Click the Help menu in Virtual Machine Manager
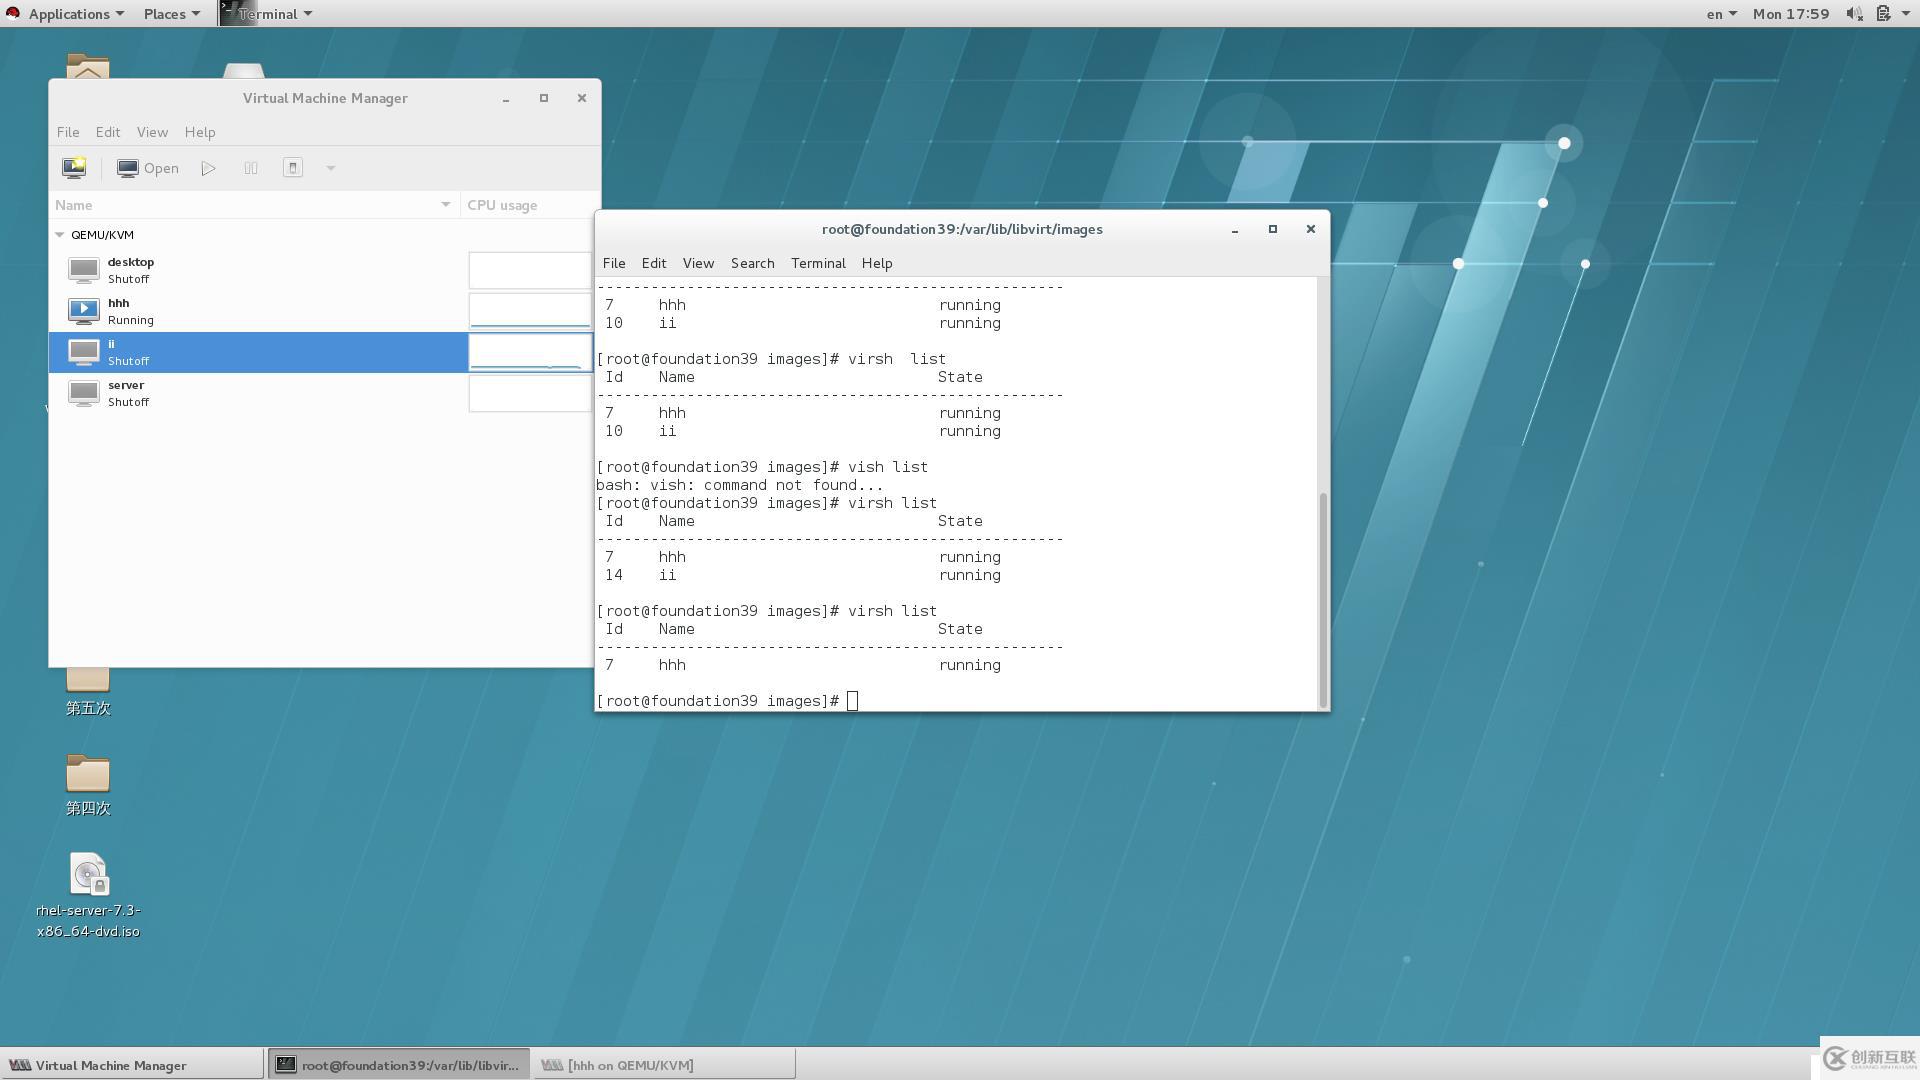 199,131
